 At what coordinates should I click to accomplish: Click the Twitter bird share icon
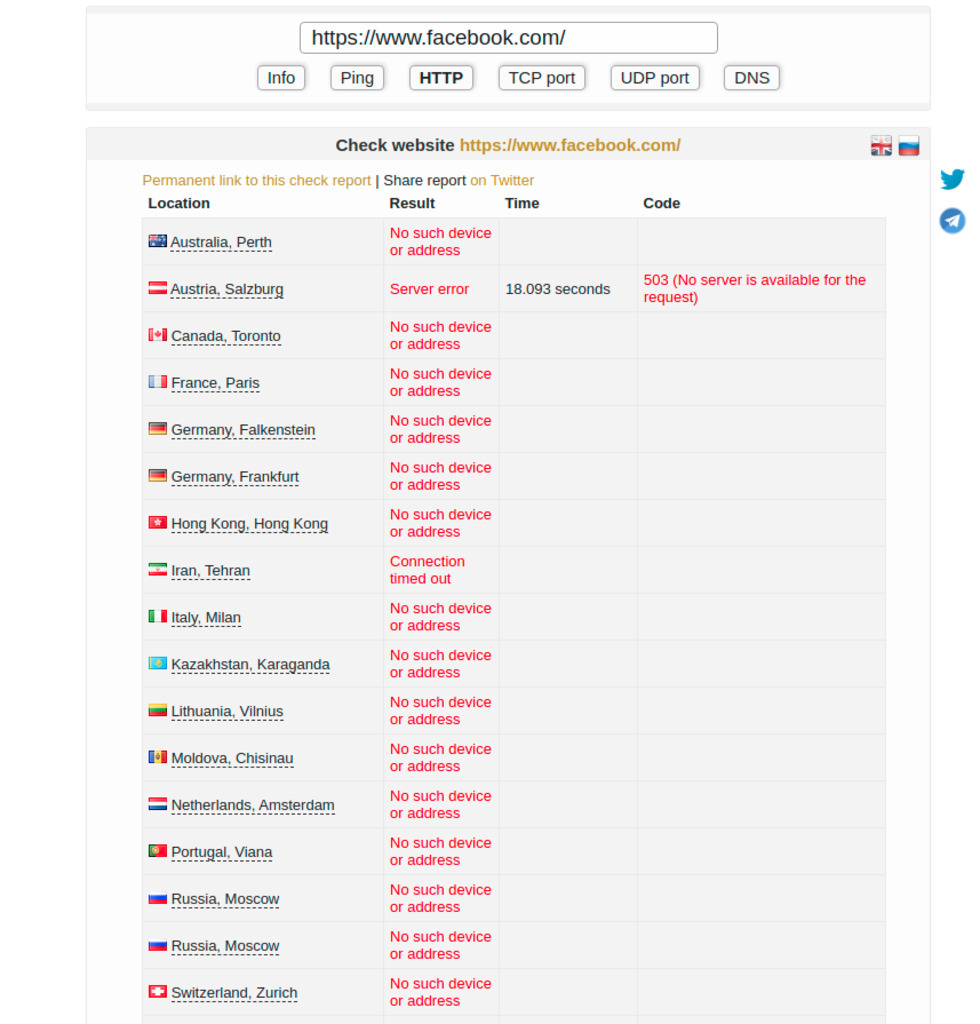click(x=952, y=179)
